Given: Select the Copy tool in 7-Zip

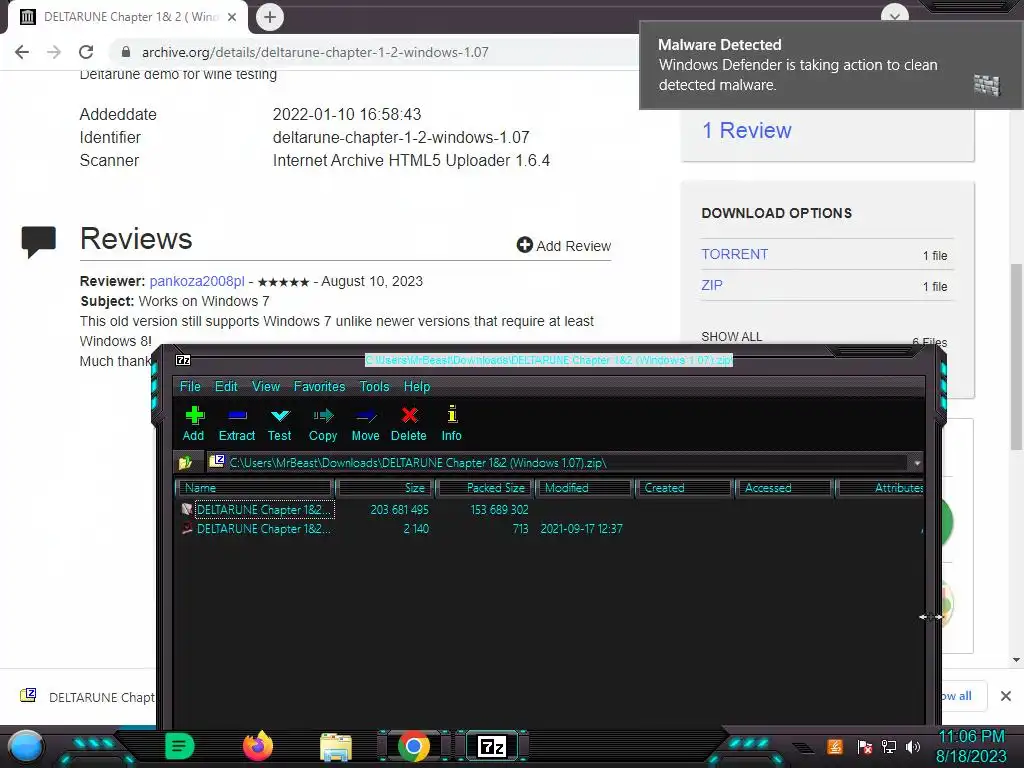Looking at the screenshot, I should [x=323, y=423].
